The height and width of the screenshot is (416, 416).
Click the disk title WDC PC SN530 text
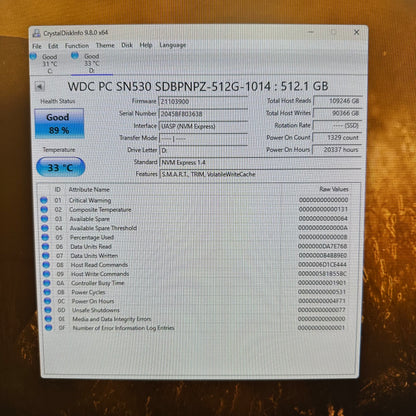pyautogui.click(x=198, y=86)
